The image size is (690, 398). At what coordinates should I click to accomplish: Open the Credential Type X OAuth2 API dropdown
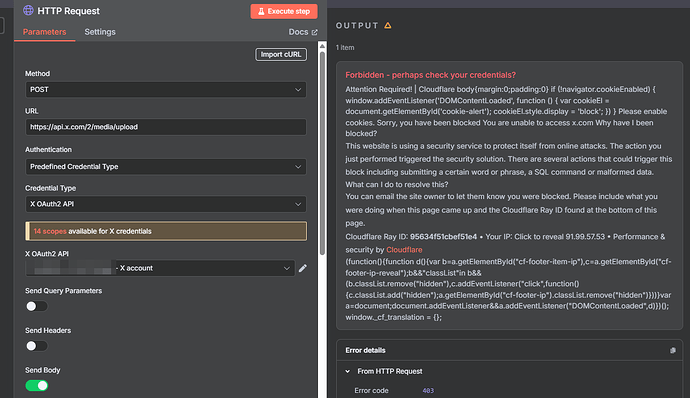(x=165, y=204)
